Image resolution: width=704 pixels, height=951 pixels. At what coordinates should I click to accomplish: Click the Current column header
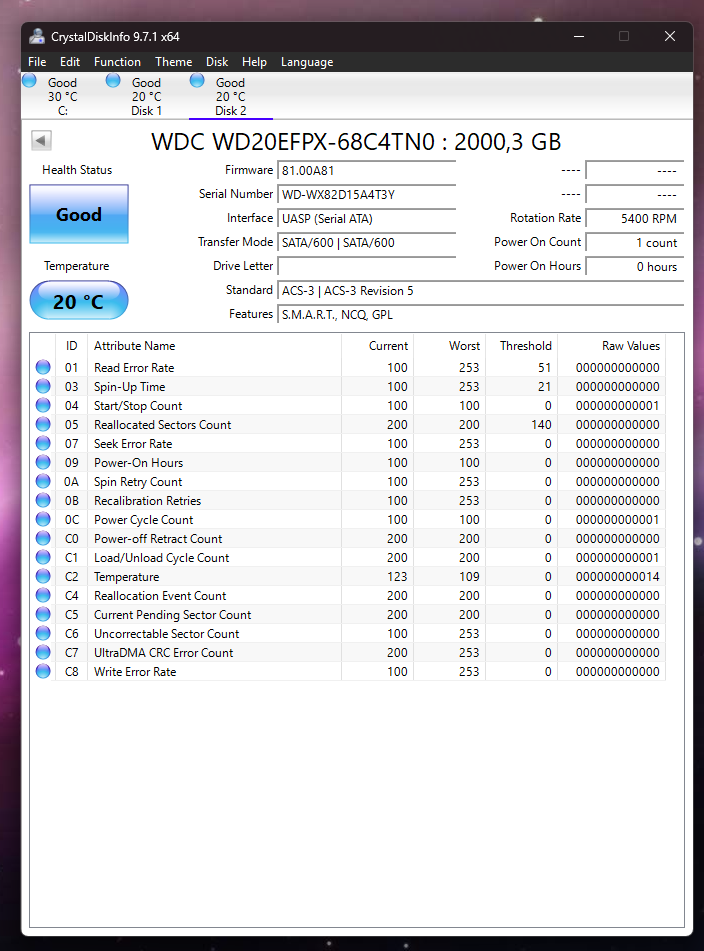tap(378, 346)
